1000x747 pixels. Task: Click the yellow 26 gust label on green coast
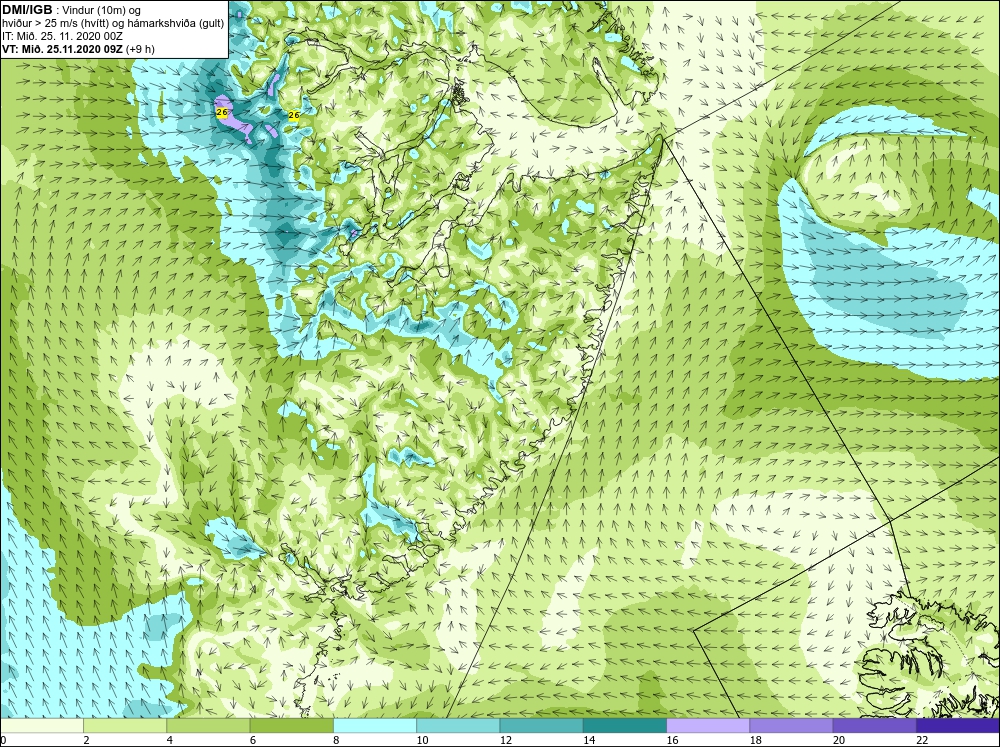(x=294, y=115)
